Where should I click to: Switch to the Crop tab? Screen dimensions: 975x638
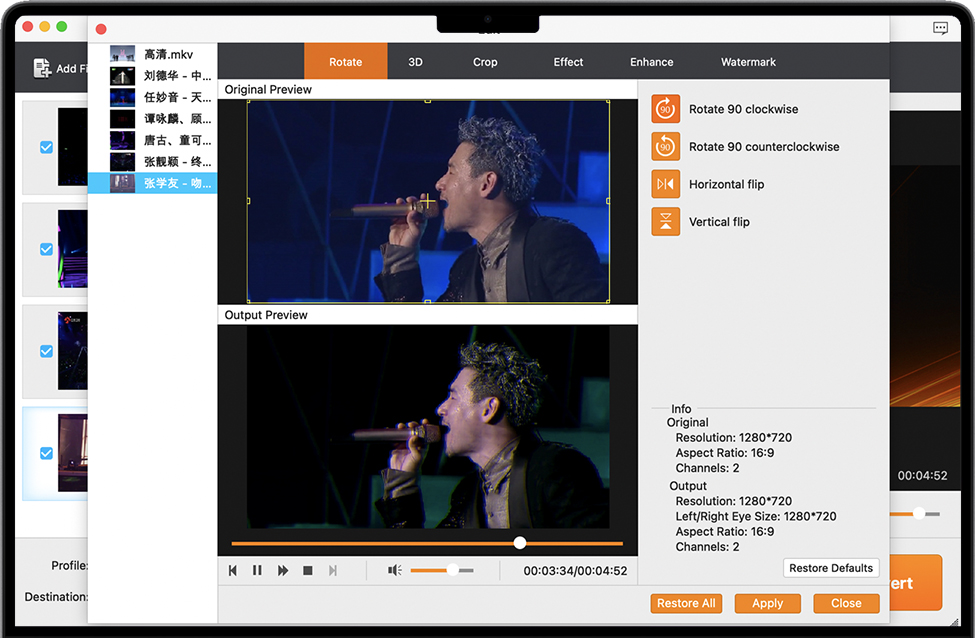(485, 62)
